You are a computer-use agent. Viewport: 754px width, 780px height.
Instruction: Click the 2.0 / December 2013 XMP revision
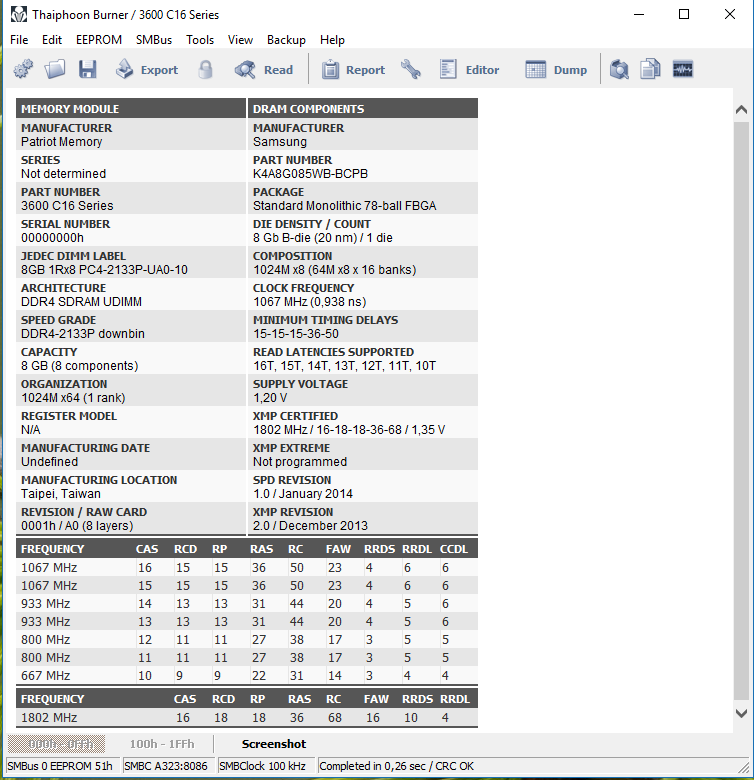[x=310, y=525]
